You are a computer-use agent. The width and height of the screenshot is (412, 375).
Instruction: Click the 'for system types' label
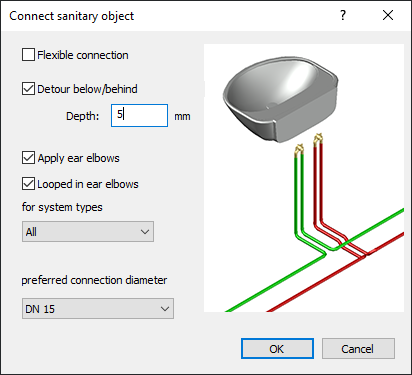pos(62,207)
